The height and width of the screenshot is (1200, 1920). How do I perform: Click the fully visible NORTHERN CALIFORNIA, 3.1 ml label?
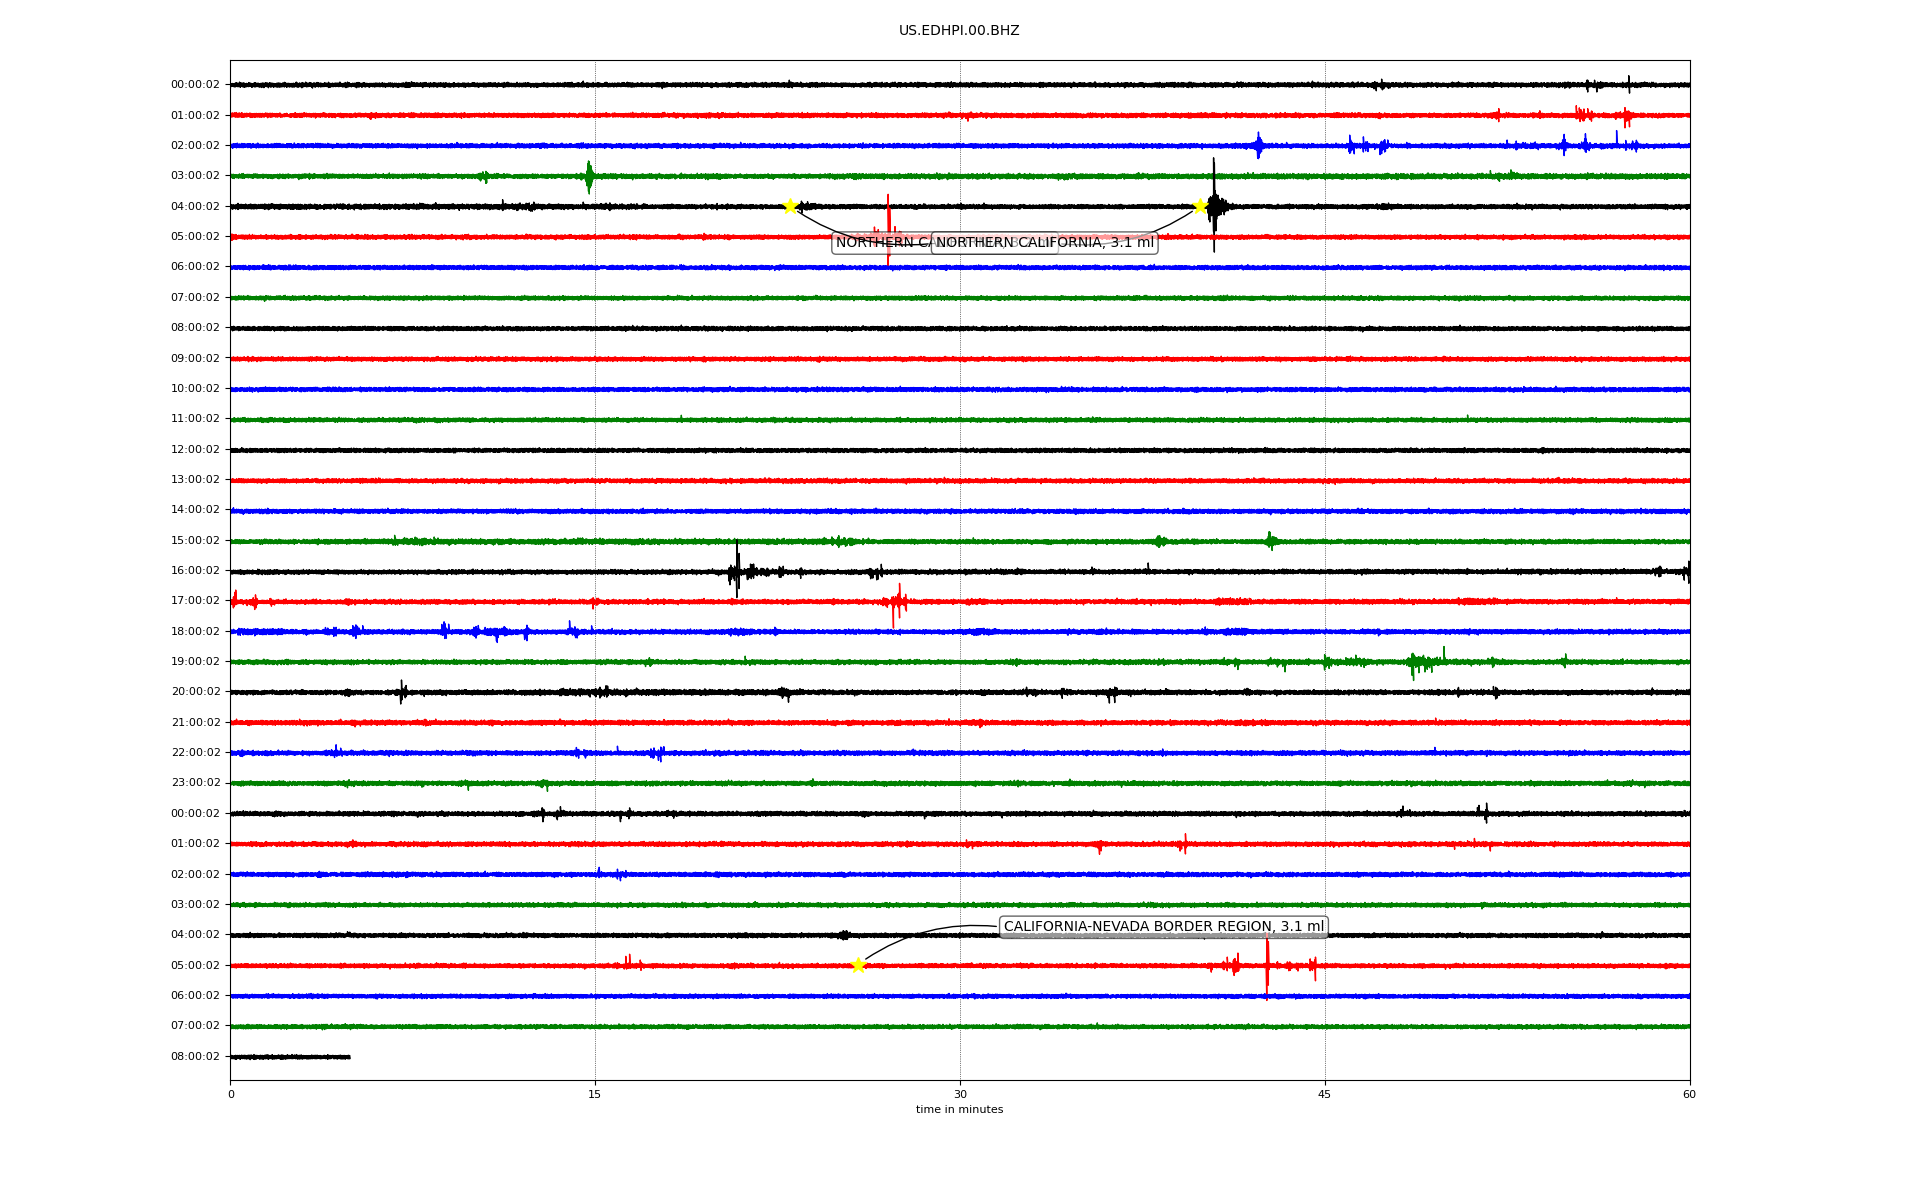(x=1044, y=243)
